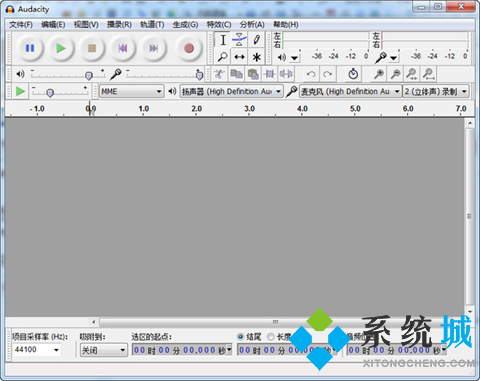Open the 编辑(E) menu
480x381 pixels.
(x=53, y=25)
